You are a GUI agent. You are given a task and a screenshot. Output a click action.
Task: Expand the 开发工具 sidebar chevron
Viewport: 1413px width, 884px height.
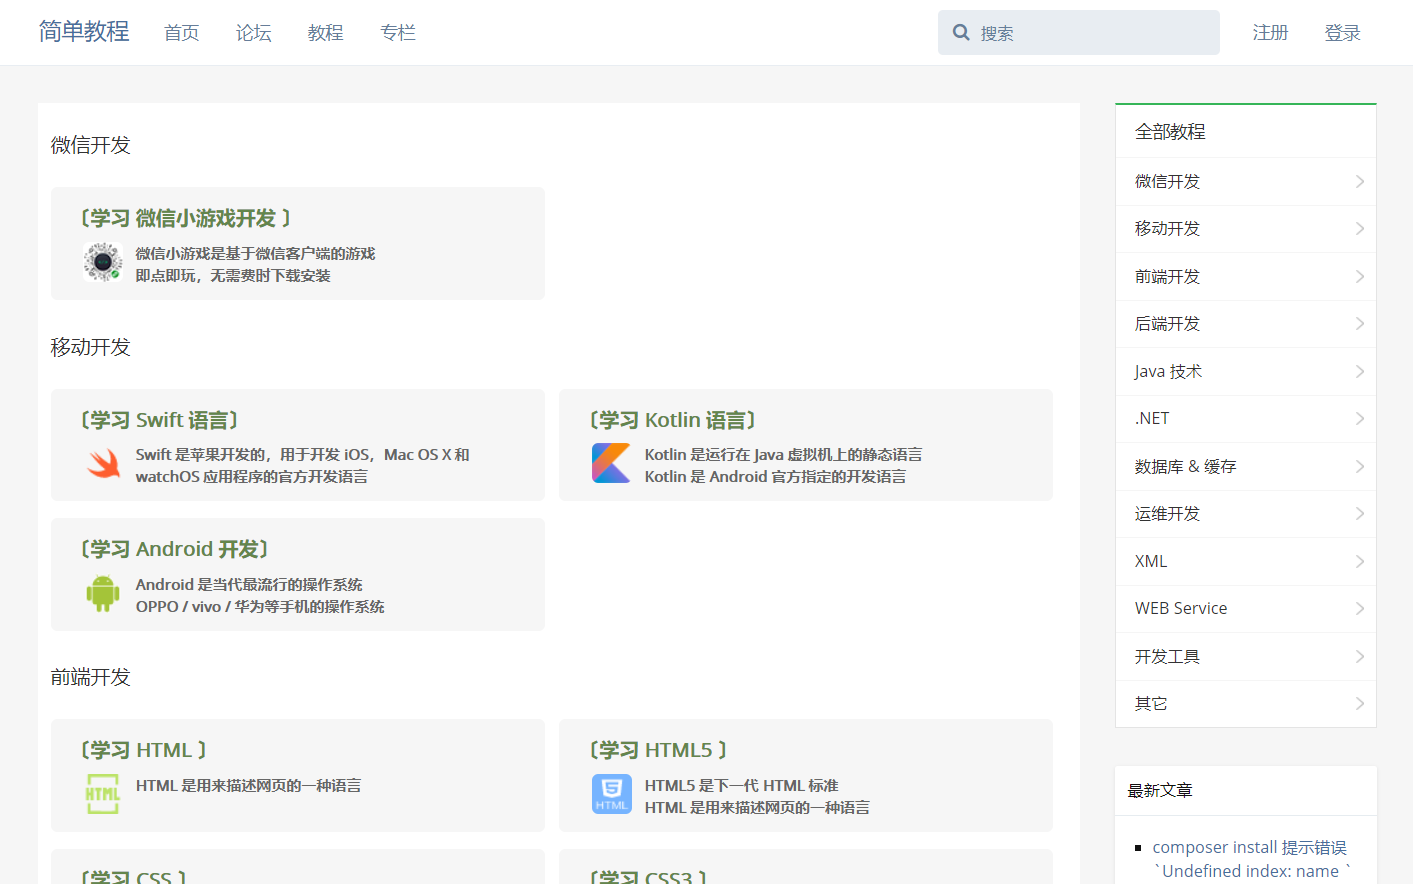click(x=1360, y=656)
